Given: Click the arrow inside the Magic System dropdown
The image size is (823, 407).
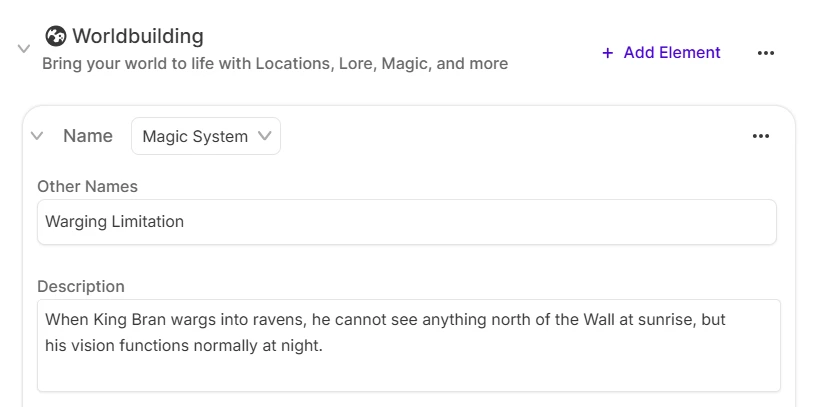Looking at the screenshot, I should point(264,136).
